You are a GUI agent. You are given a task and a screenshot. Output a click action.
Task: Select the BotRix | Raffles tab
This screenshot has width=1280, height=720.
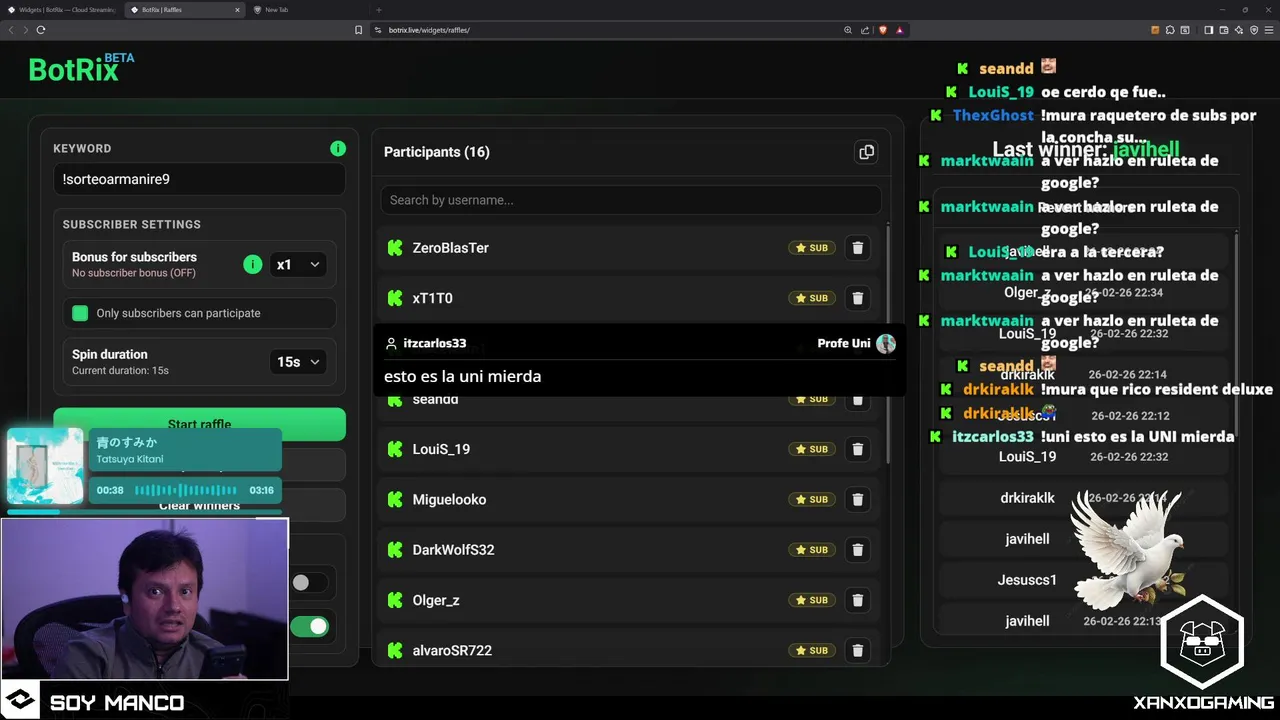[x=186, y=10]
